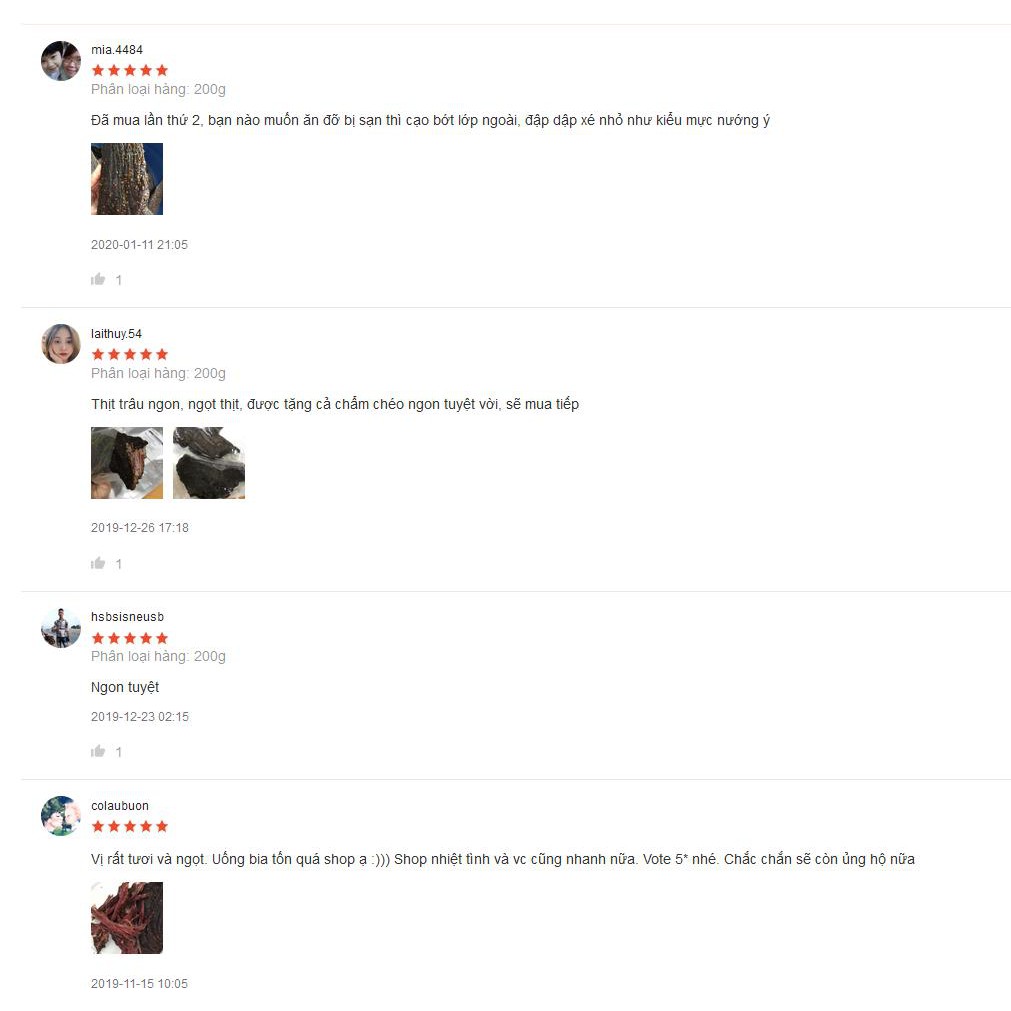The height and width of the screenshot is (1011, 1011).
Task: Click the like count beside hsbsisneusb's thumbs-up
Action: click(119, 752)
